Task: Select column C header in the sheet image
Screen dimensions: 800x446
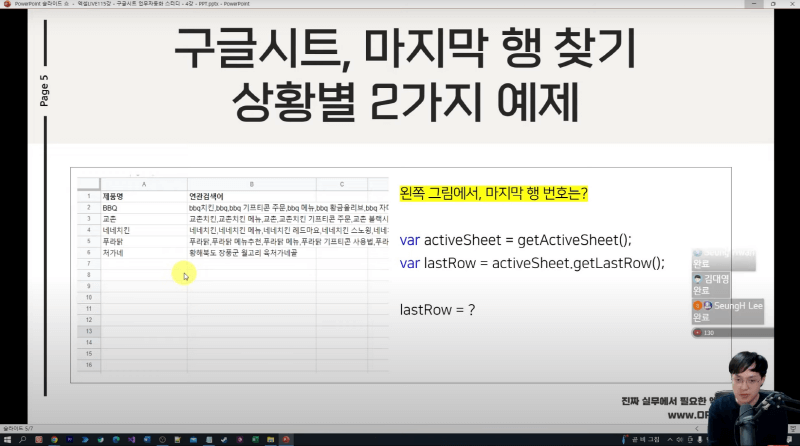Action: click(342, 184)
